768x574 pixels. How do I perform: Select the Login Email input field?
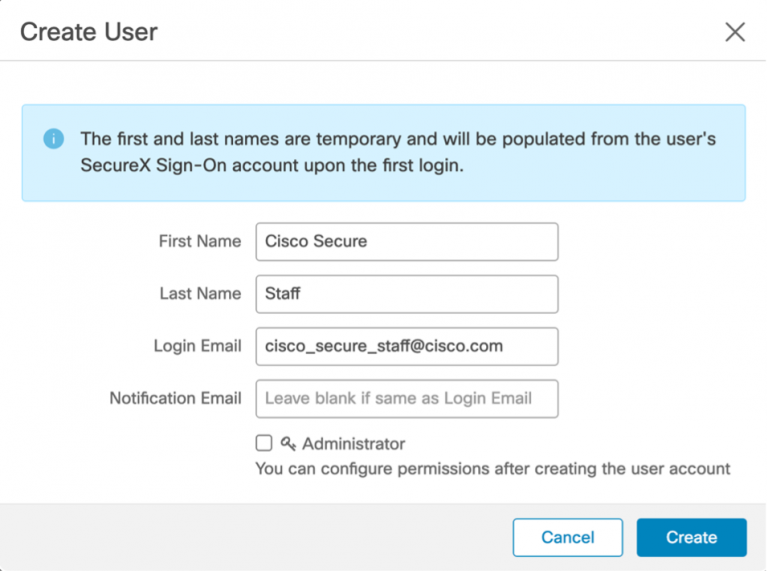point(406,346)
